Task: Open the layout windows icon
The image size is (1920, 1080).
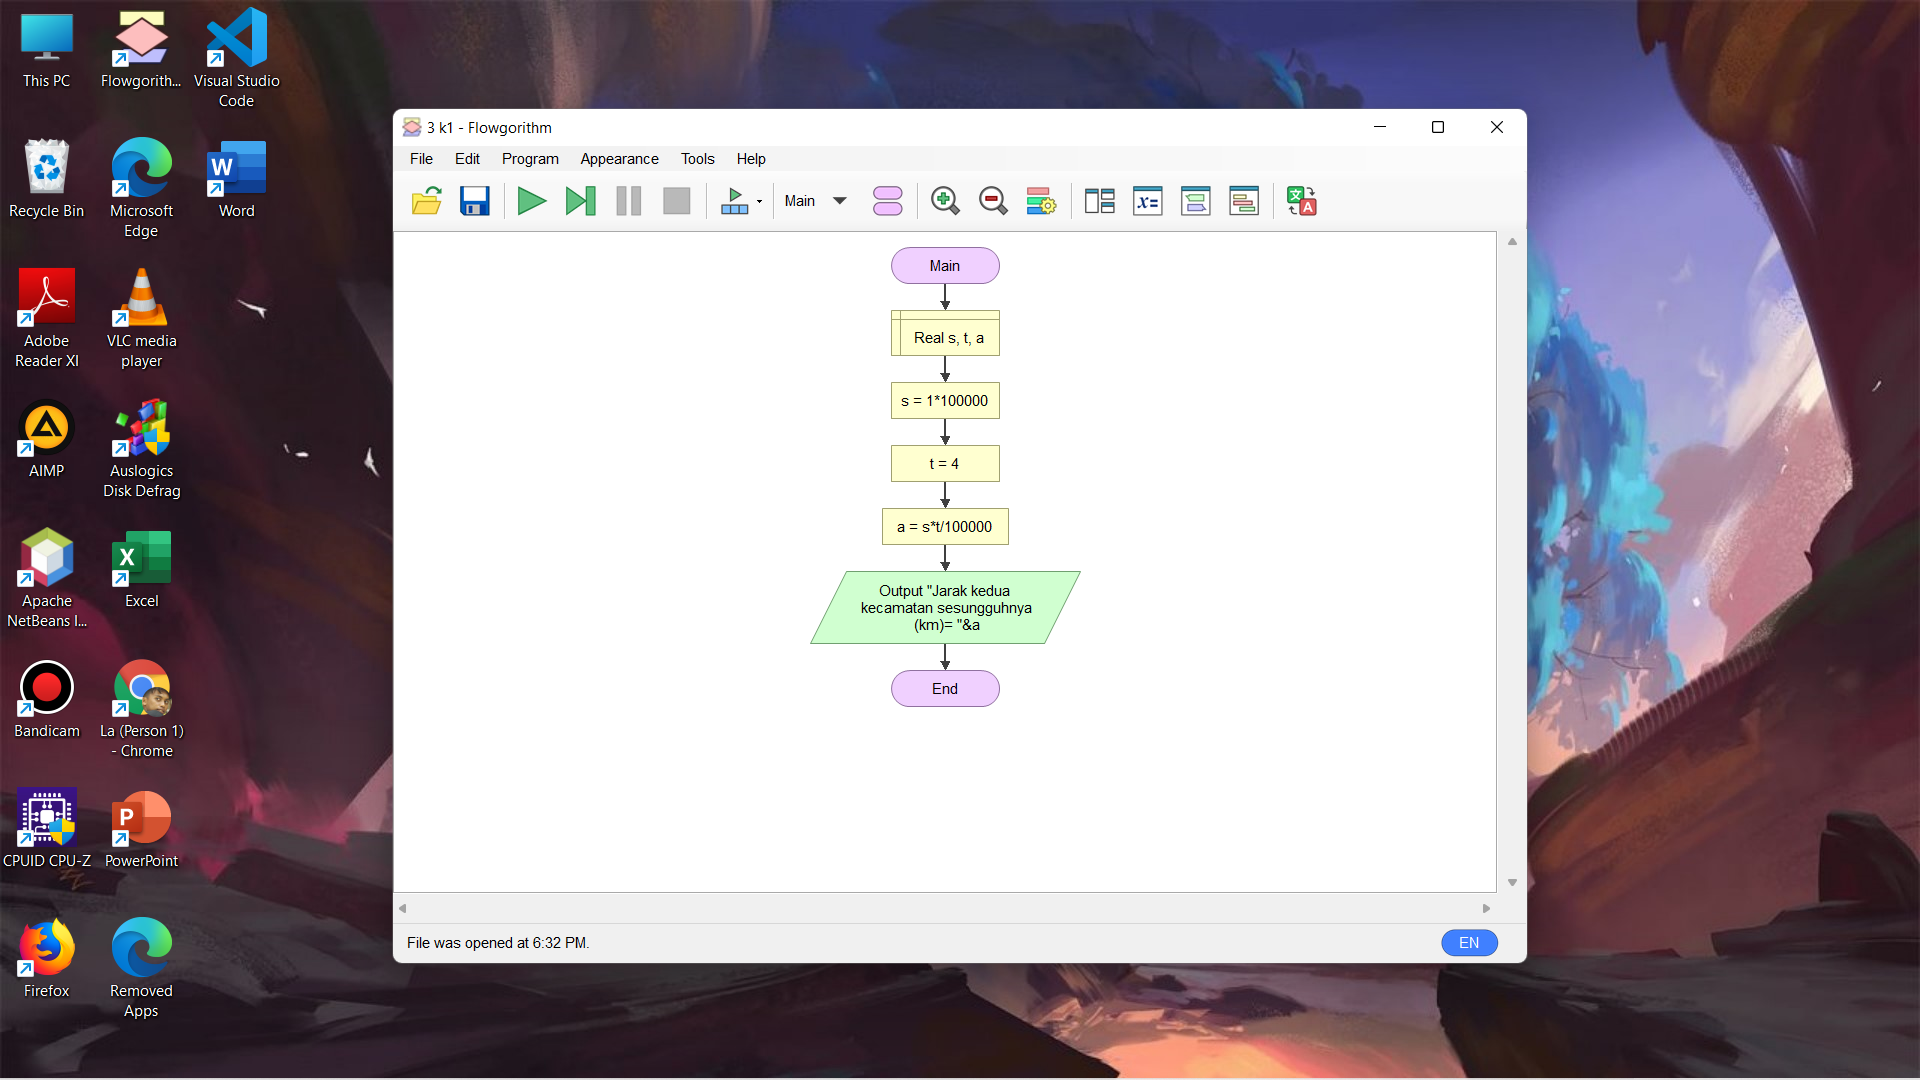Action: pos(1100,201)
